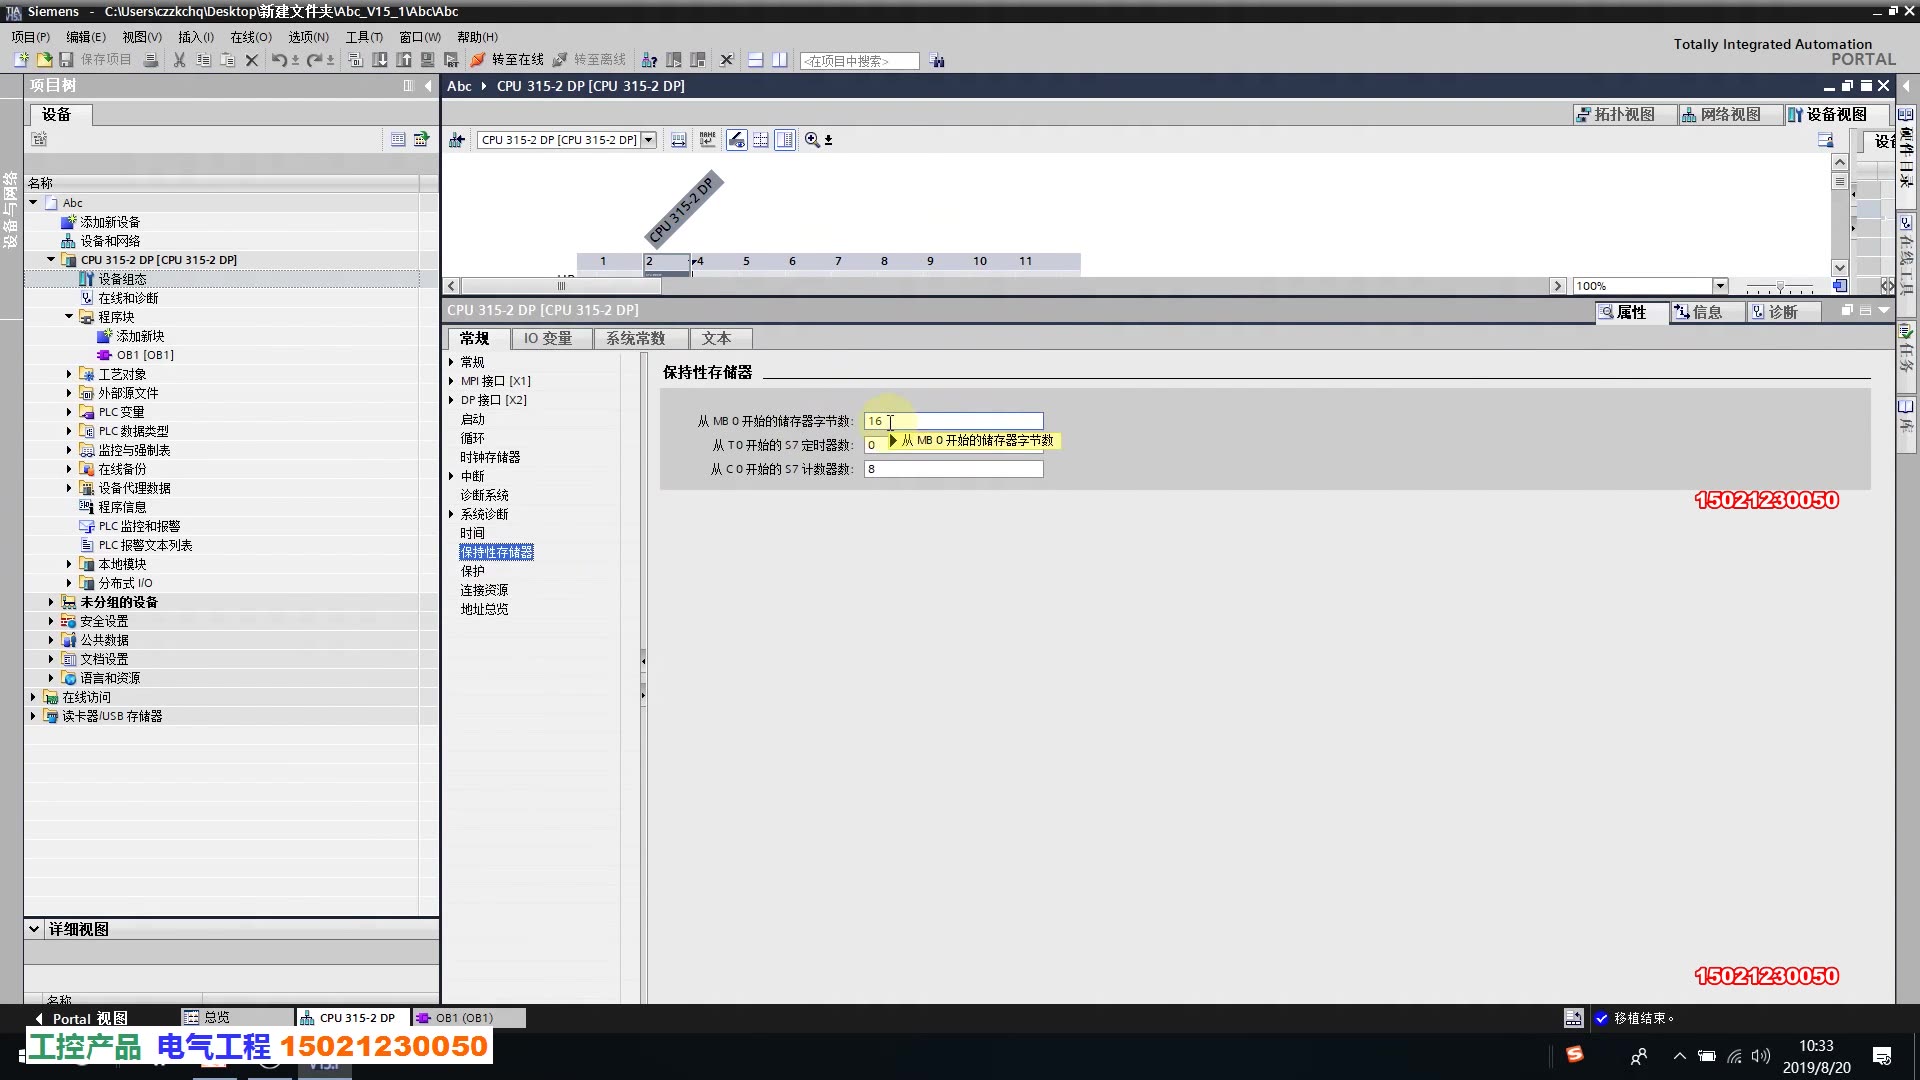
Task: Click the Zoom magnifier icon in device view
Action: [812, 140]
